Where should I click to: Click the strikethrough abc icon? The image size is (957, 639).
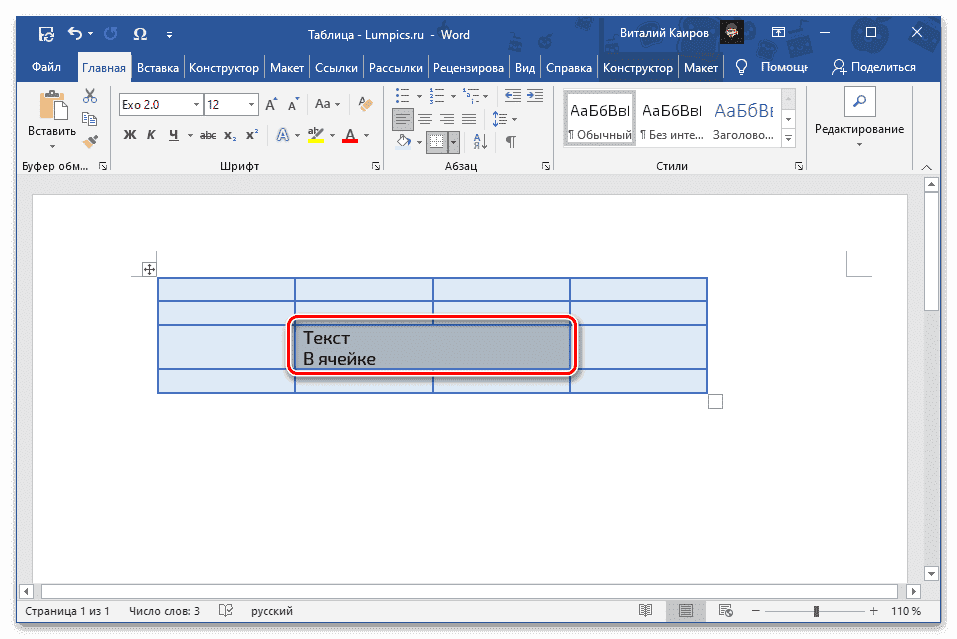pyautogui.click(x=210, y=134)
